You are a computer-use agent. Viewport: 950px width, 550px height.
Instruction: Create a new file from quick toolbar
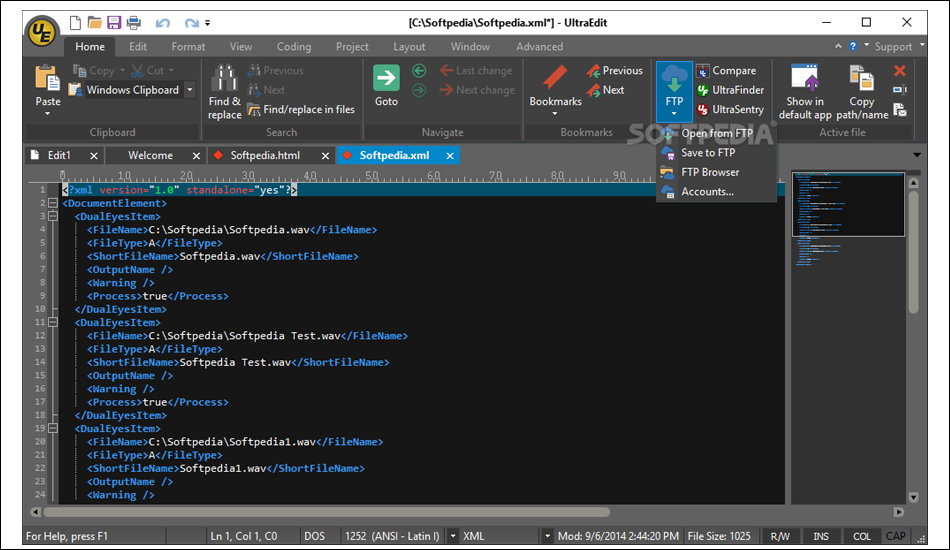pyautogui.click(x=76, y=23)
